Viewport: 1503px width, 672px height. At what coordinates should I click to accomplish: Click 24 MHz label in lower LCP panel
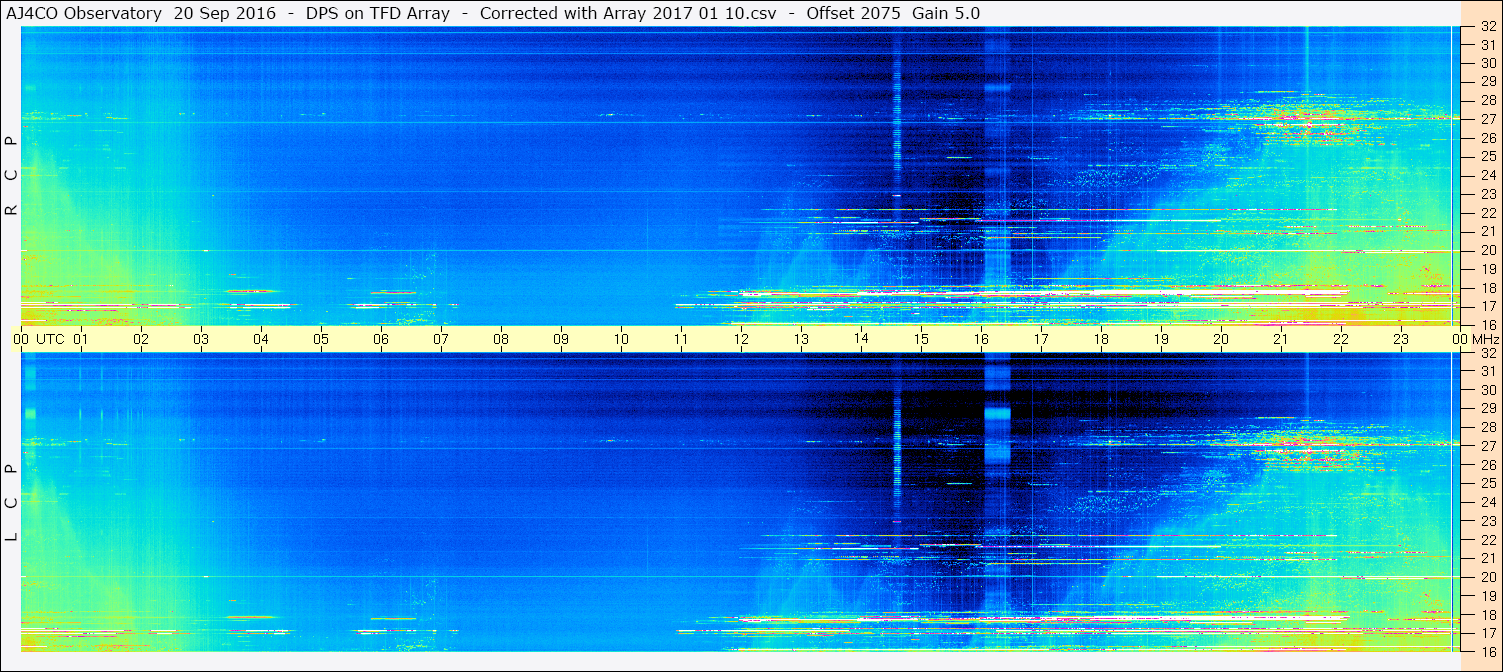pyautogui.click(x=1487, y=502)
